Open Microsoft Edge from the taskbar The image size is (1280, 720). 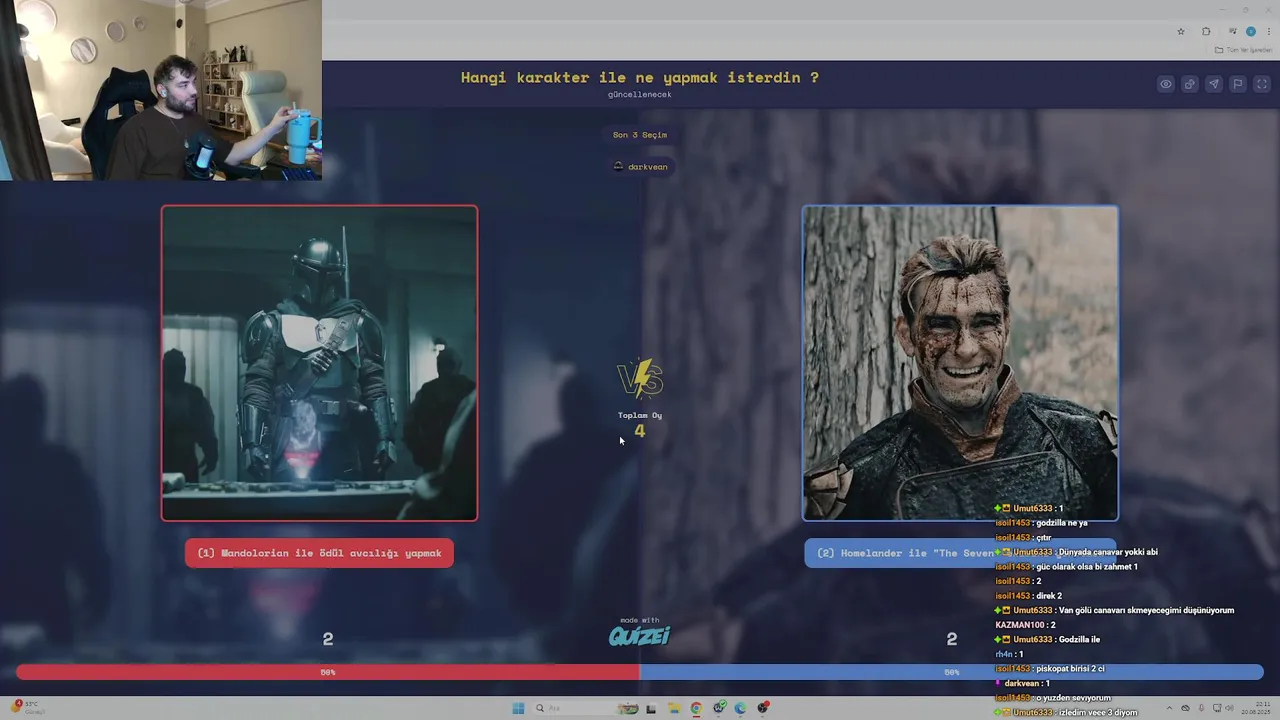[x=740, y=708]
